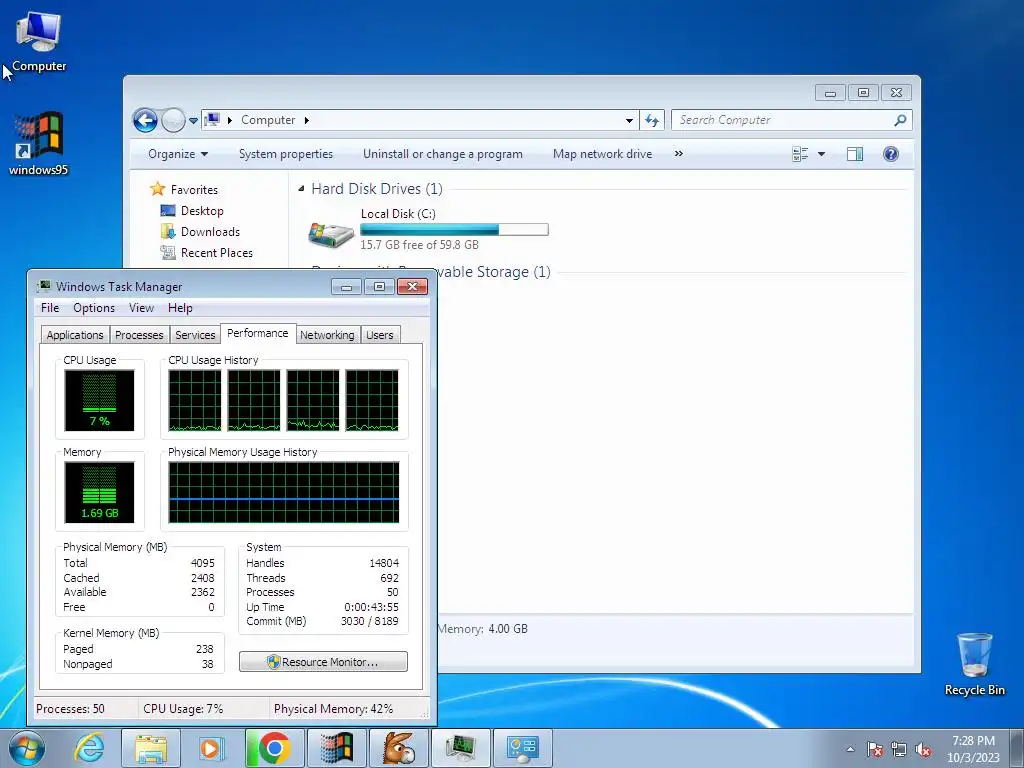Click Computer breadcrumb in address bar
Screen dimensions: 1024x768
click(x=268, y=120)
